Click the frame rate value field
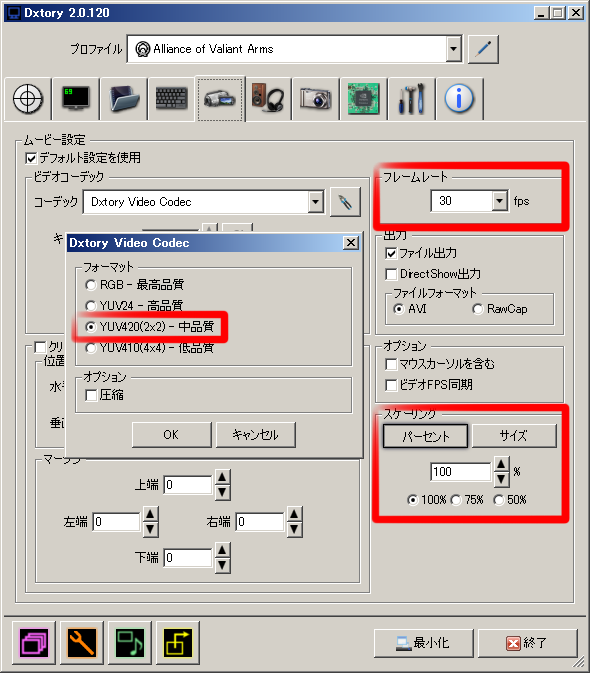The height and width of the screenshot is (673, 590). coord(461,201)
